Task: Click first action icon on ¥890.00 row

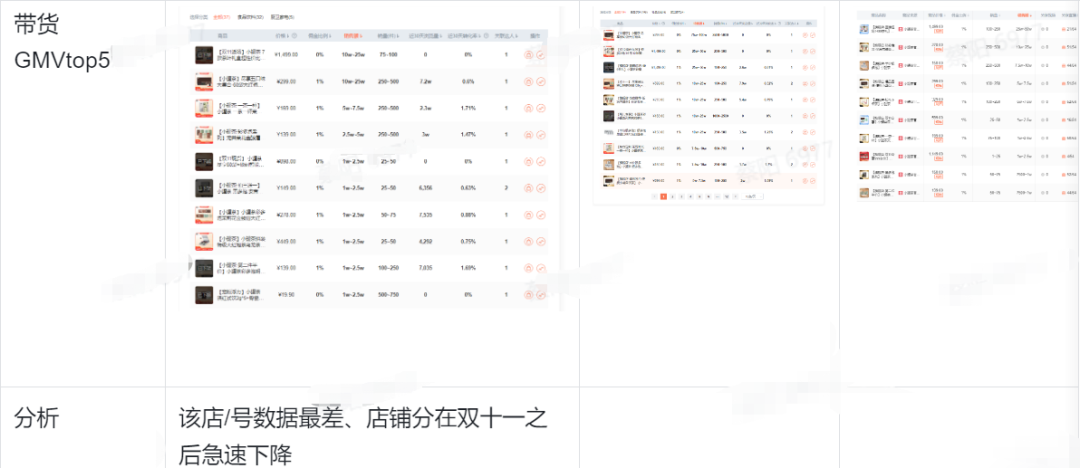Action: coord(527,161)
